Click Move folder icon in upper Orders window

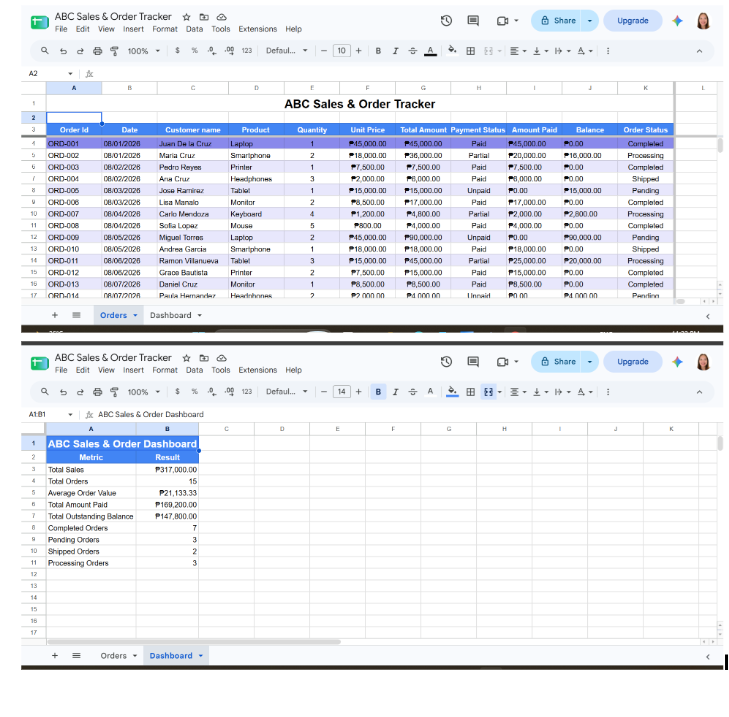(x=204, y=17)
